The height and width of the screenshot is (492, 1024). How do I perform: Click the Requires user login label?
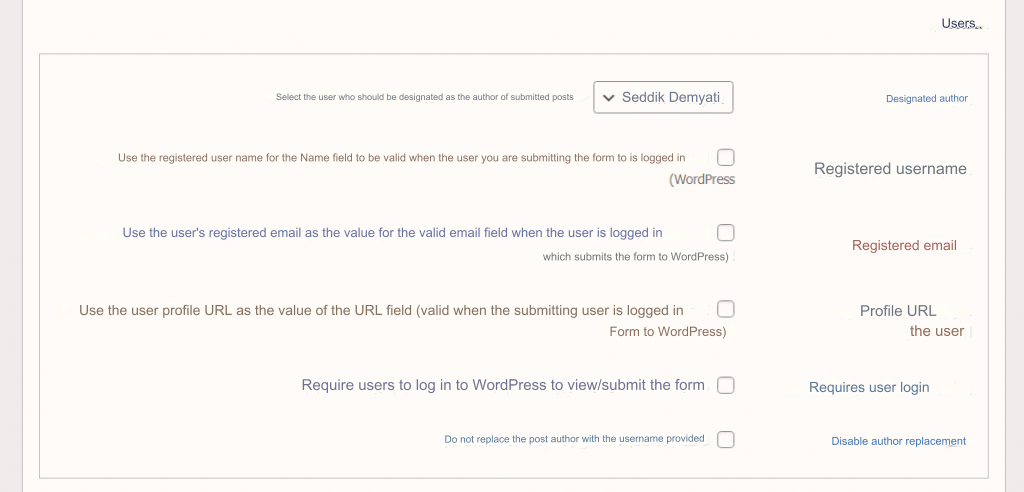pyautogui.click(x=869, y=387)
